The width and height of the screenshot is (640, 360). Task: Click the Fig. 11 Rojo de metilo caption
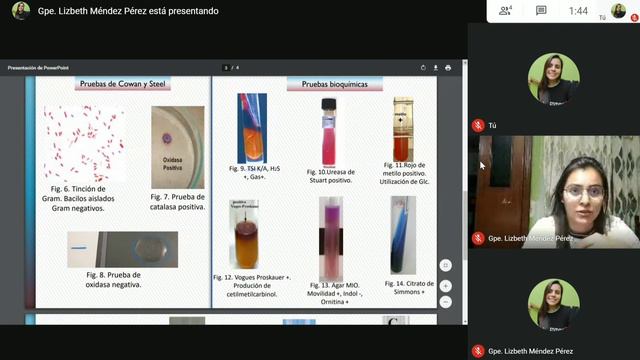point(404,173)
